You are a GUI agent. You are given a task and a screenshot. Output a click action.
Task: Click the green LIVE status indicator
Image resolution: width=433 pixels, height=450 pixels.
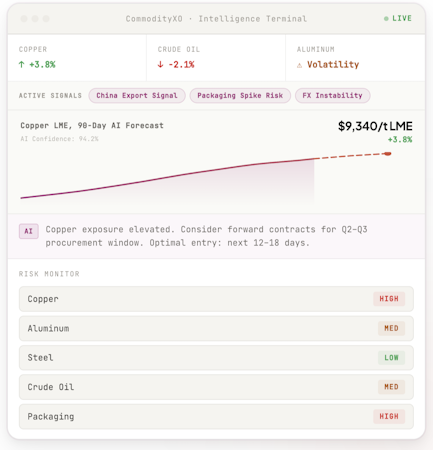click(x=398, y=18)
